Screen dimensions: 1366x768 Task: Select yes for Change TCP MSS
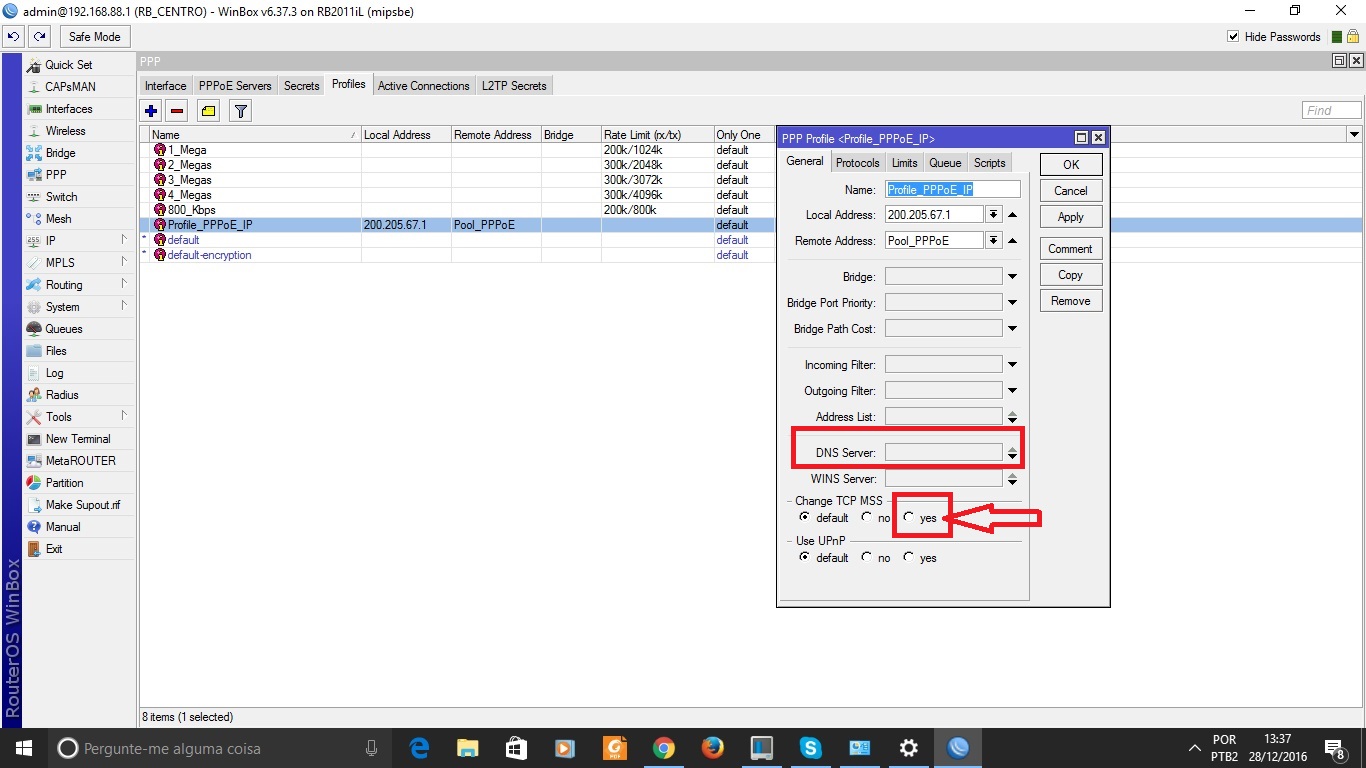pos(909,518)
